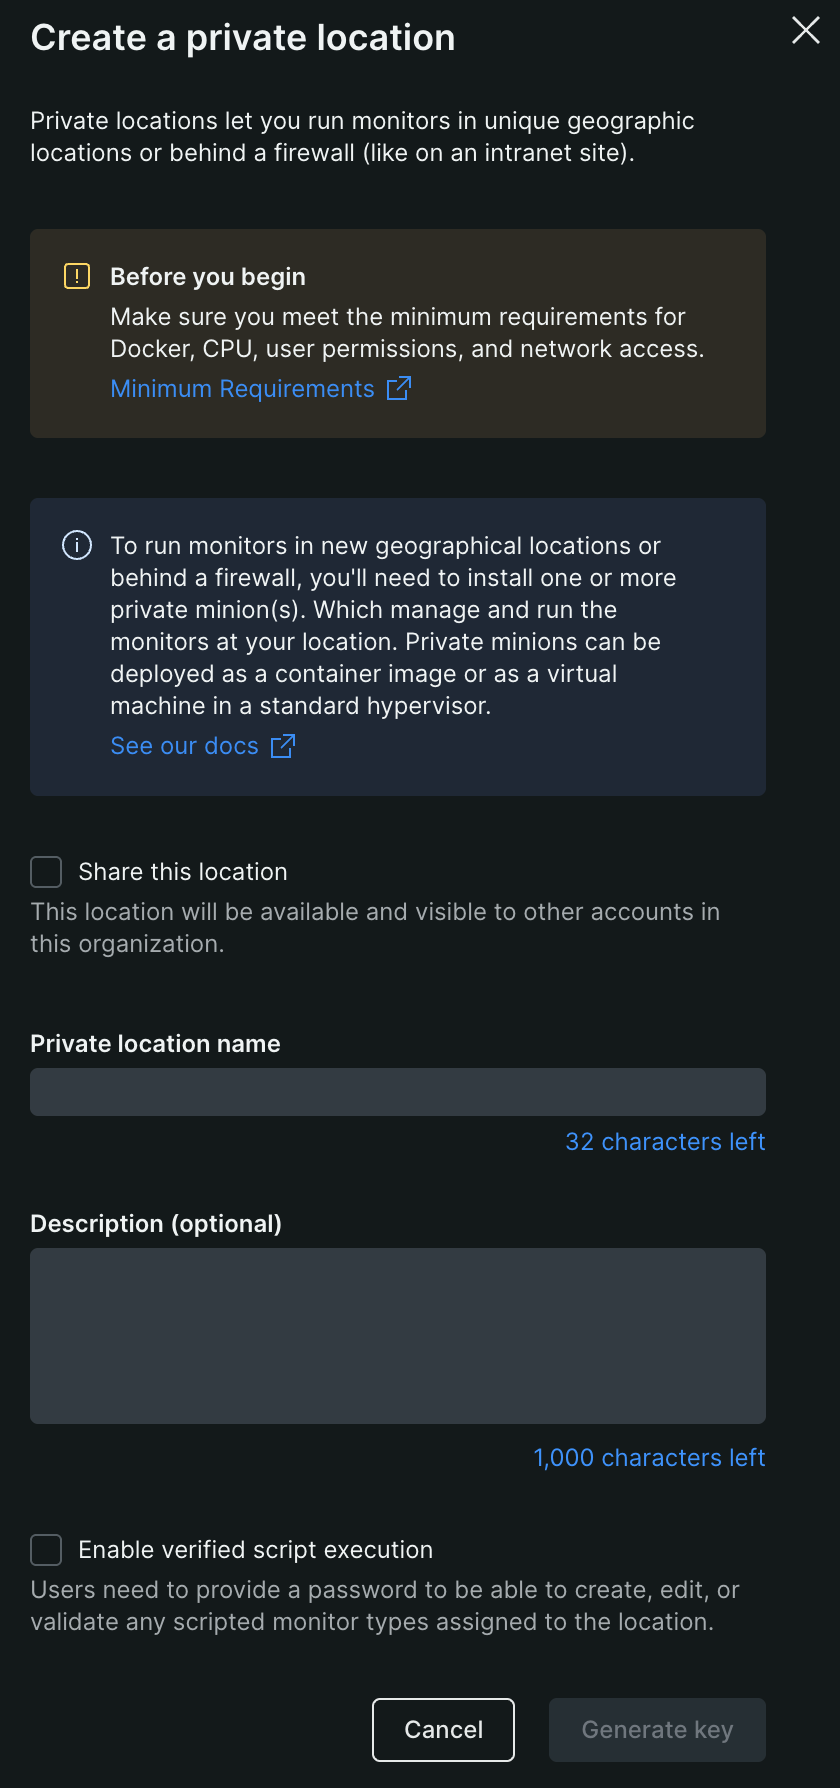Close the Create a private location panel
The image size is (840, 1788).
click(806, 31)
